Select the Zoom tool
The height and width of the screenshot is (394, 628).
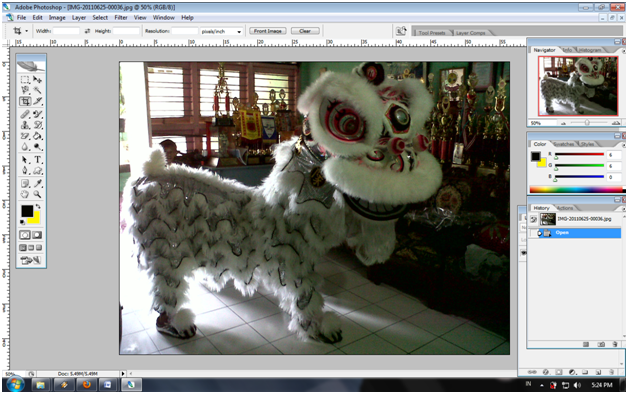coord(37,195)
